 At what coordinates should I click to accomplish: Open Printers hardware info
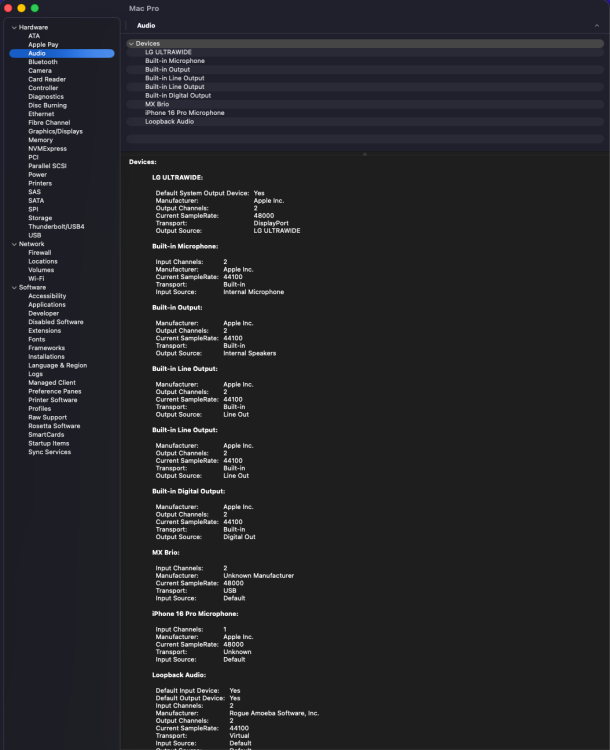40,183
